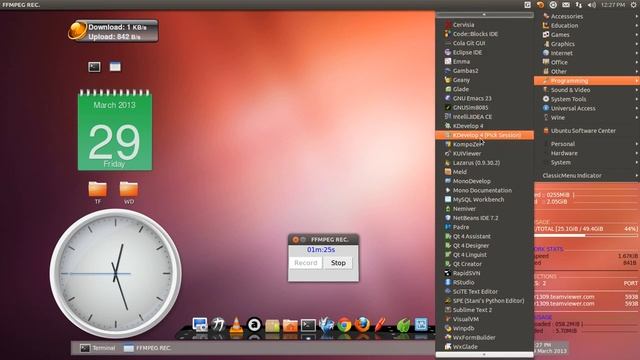Viewport: 640px width, 360px height.
Task: Click the black circle 'a' dock icon
Action: [x=254, y=325]
